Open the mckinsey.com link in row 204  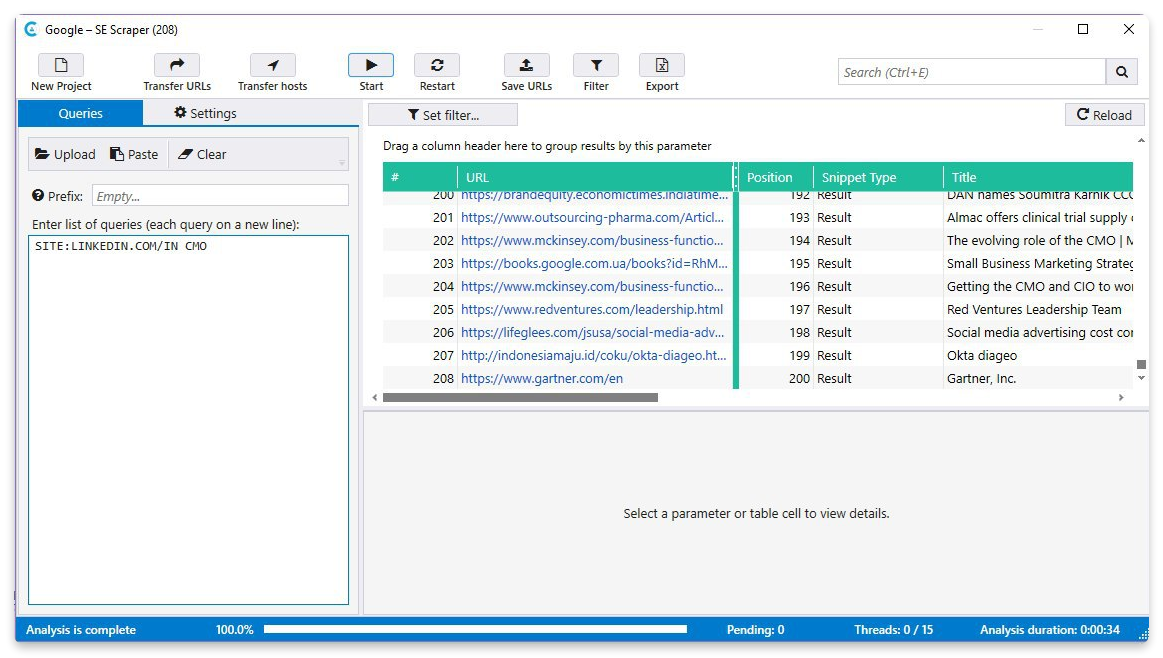pos(592,286)
